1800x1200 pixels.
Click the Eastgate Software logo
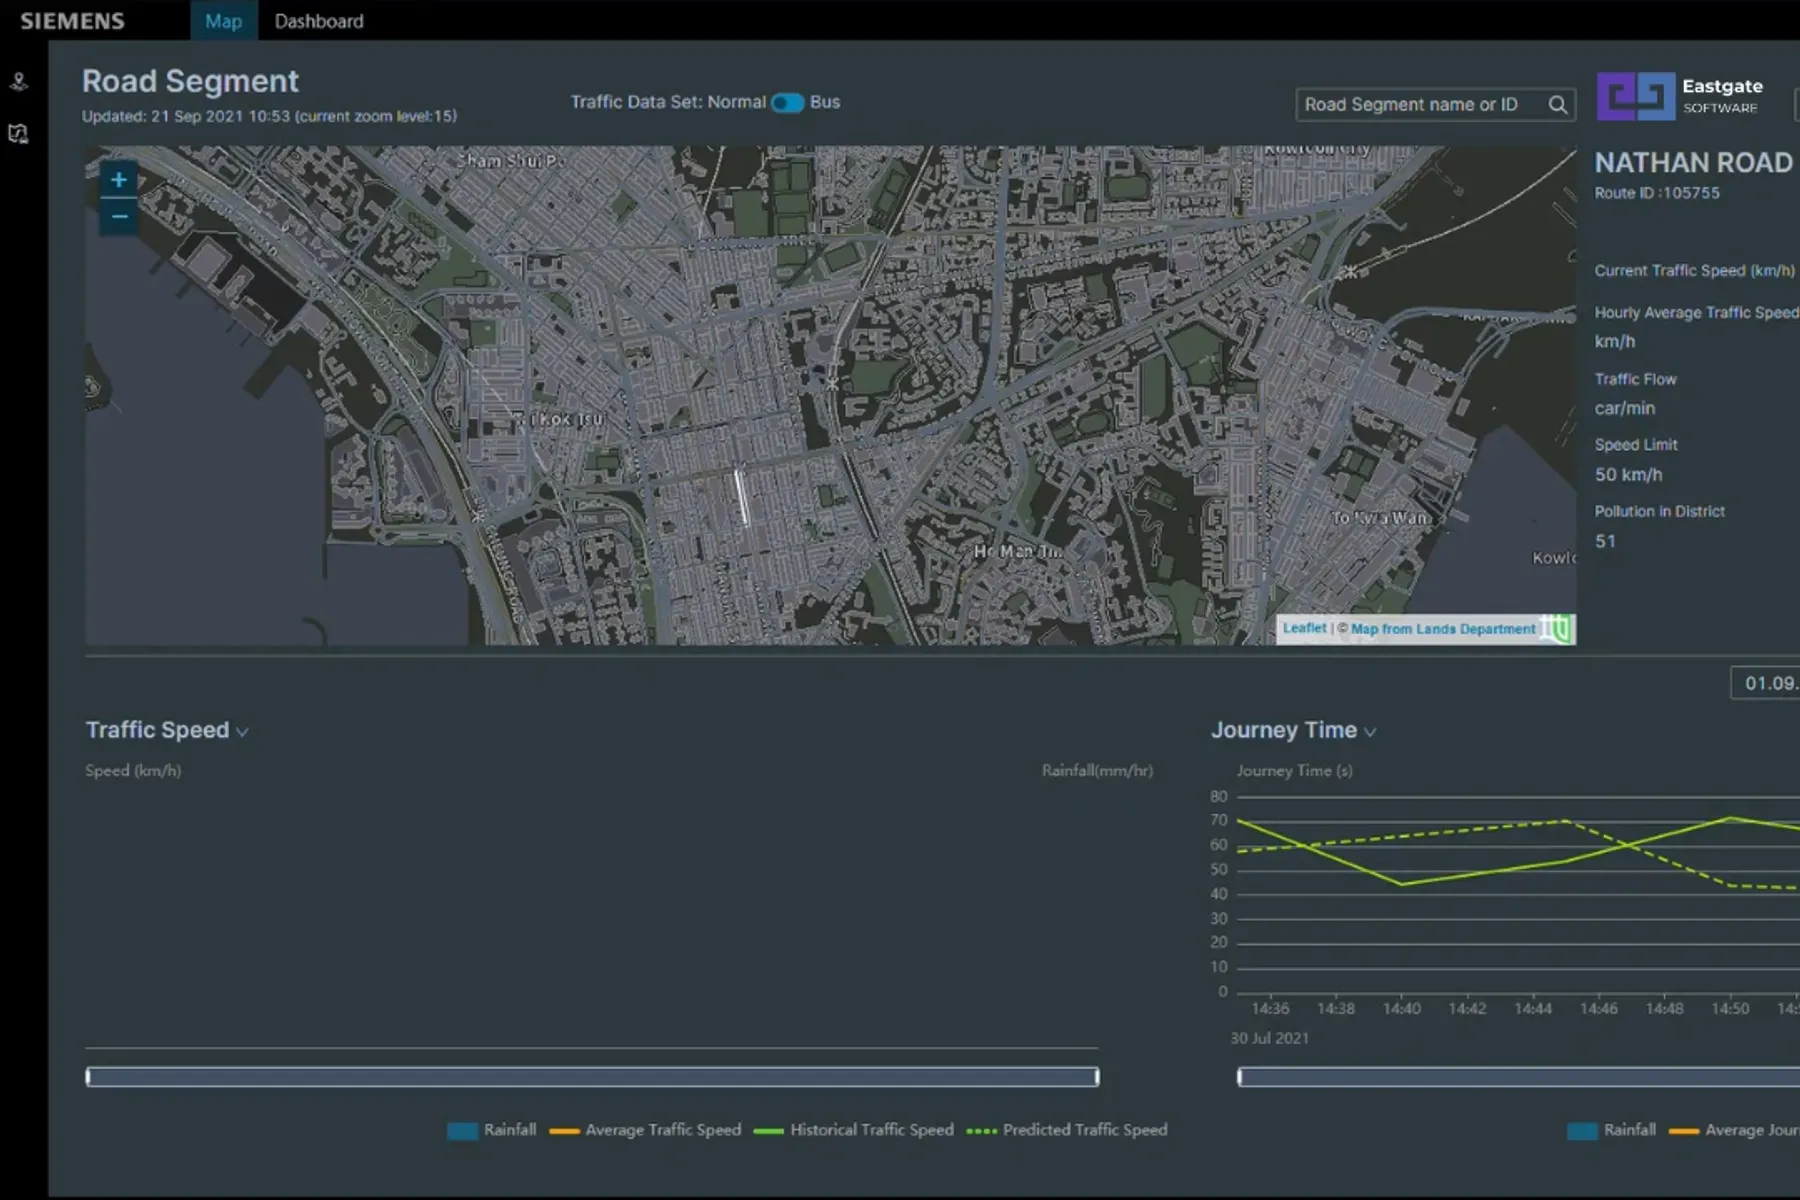point(1635,95)
